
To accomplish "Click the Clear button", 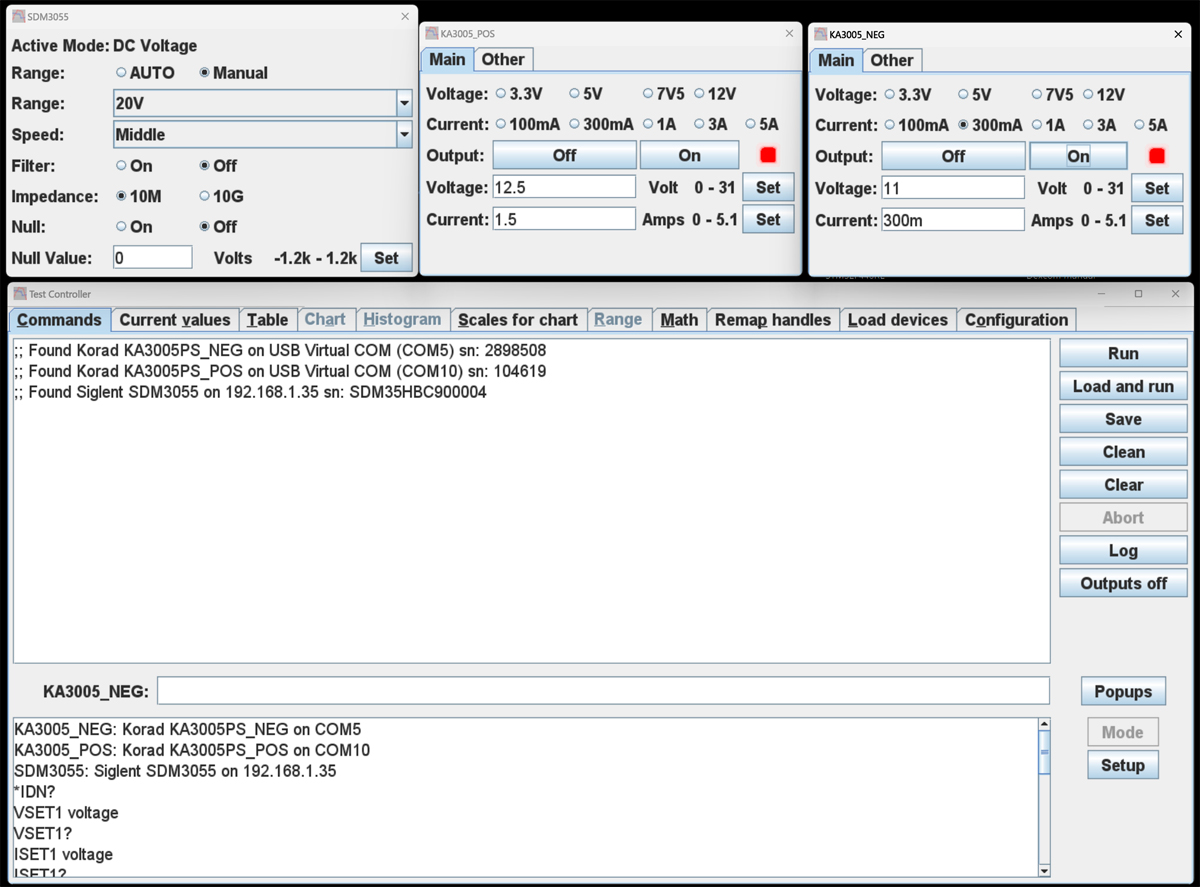I will pyautogui.click(x=1123, y=485).
